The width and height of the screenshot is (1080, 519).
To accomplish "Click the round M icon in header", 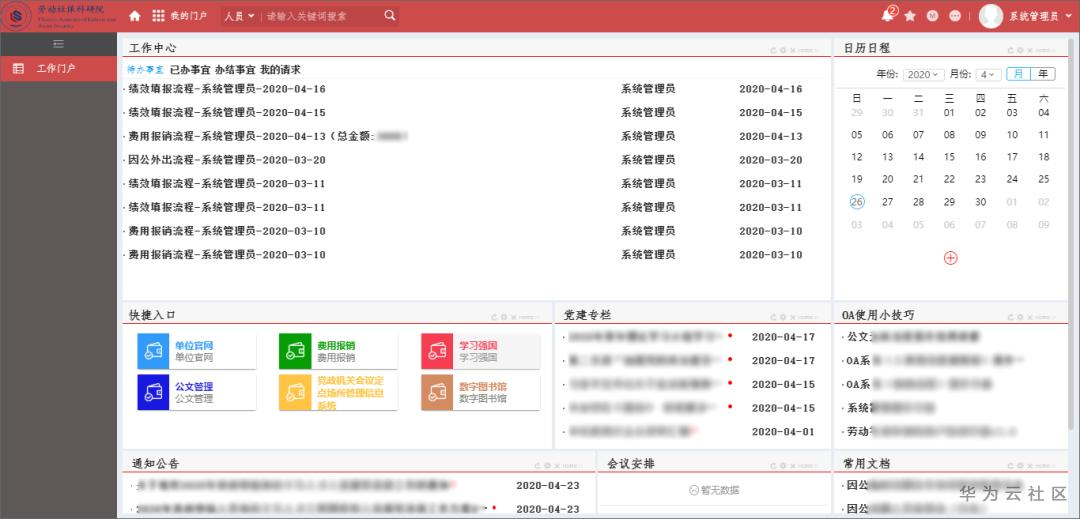I will tap(933, 16).
